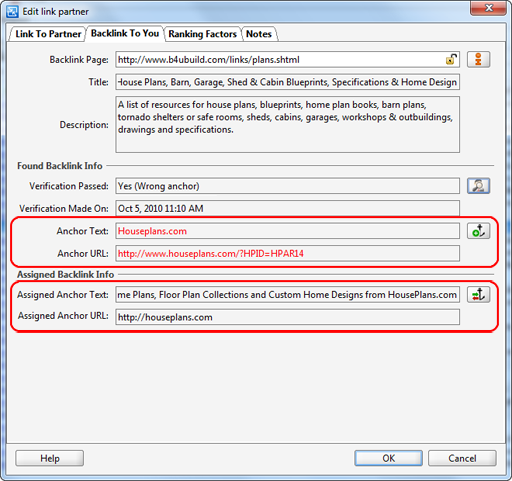Screen dimensions: 512x481
Task: Click the Anchor Text field showing Houseplans.com
Action: [x=287, y=231]
